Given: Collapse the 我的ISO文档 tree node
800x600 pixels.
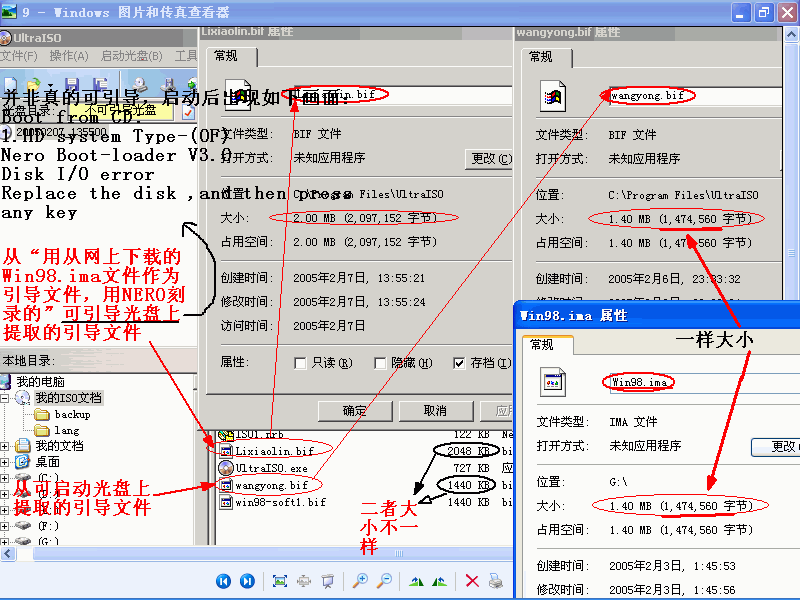Looking at the screenshot, I should (5, 398).
